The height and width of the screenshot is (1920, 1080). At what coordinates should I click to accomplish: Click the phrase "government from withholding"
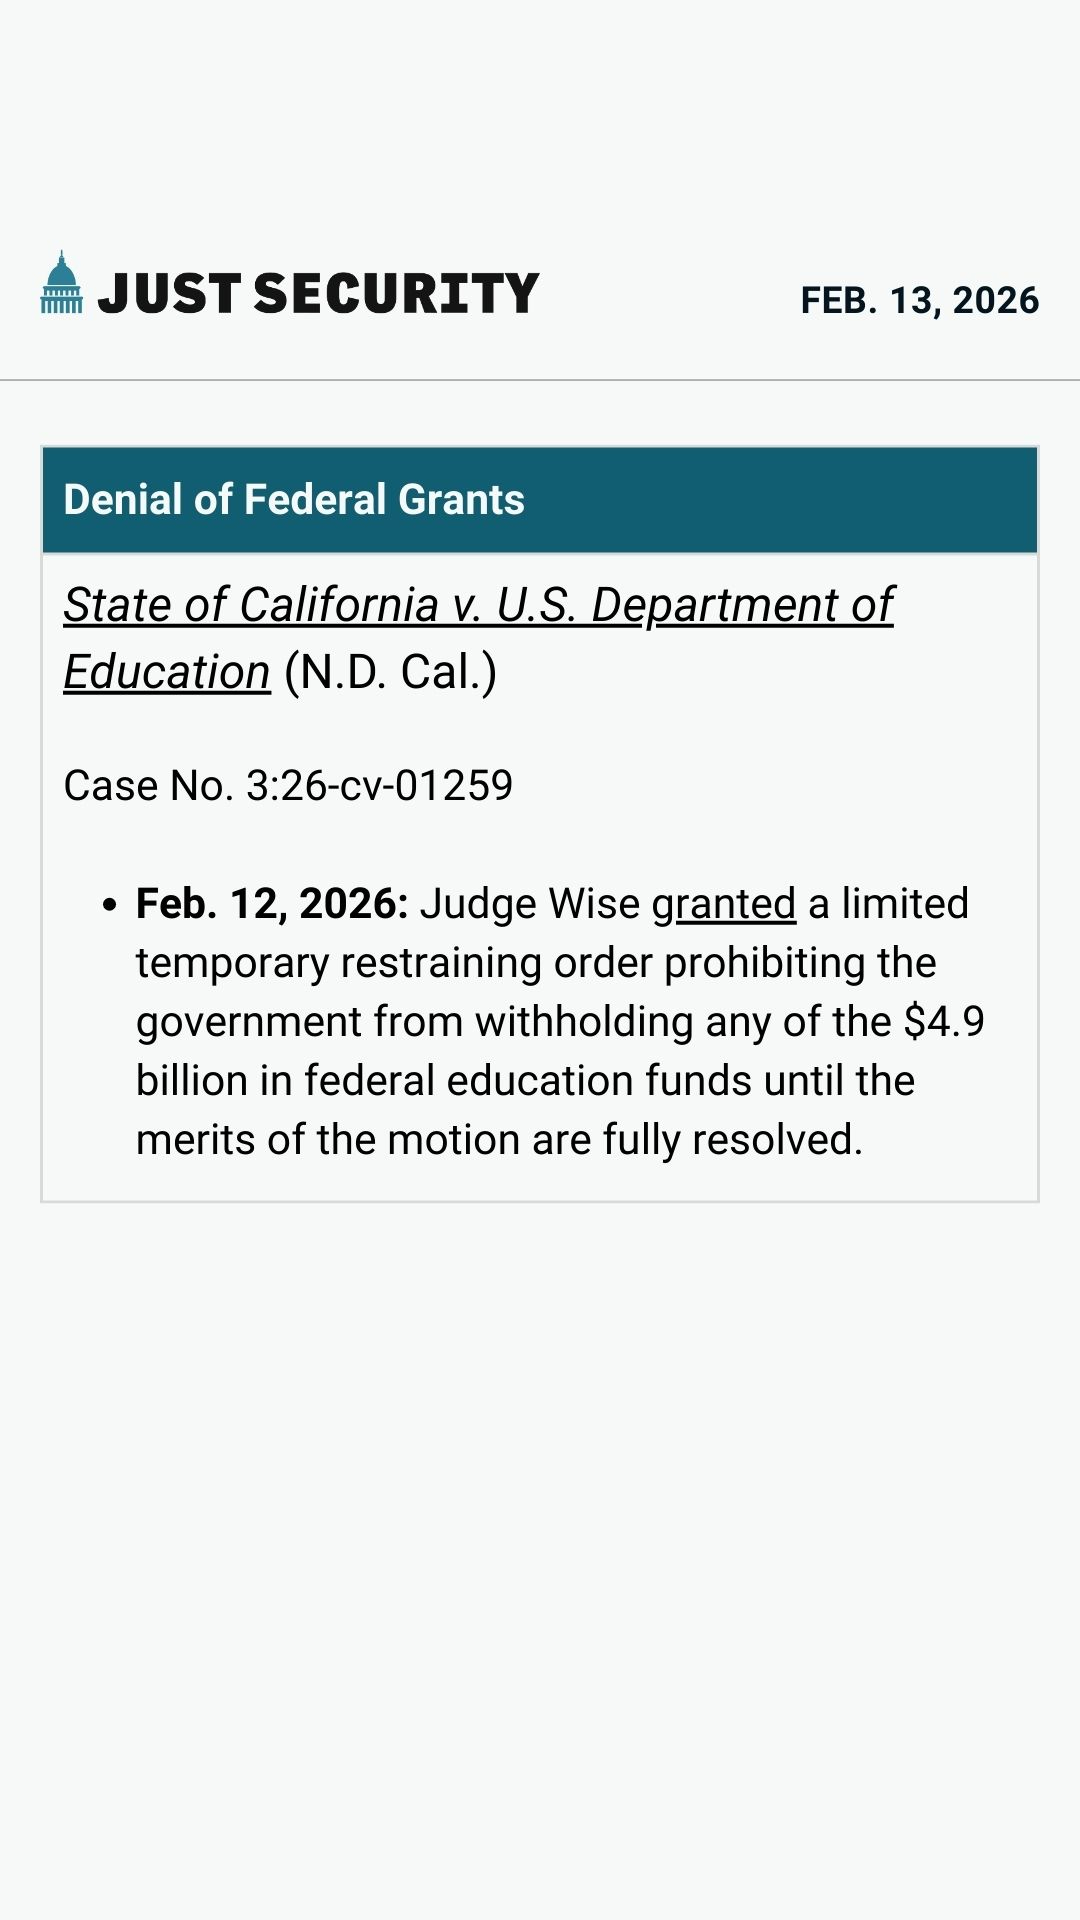[x=414, y=1022]
